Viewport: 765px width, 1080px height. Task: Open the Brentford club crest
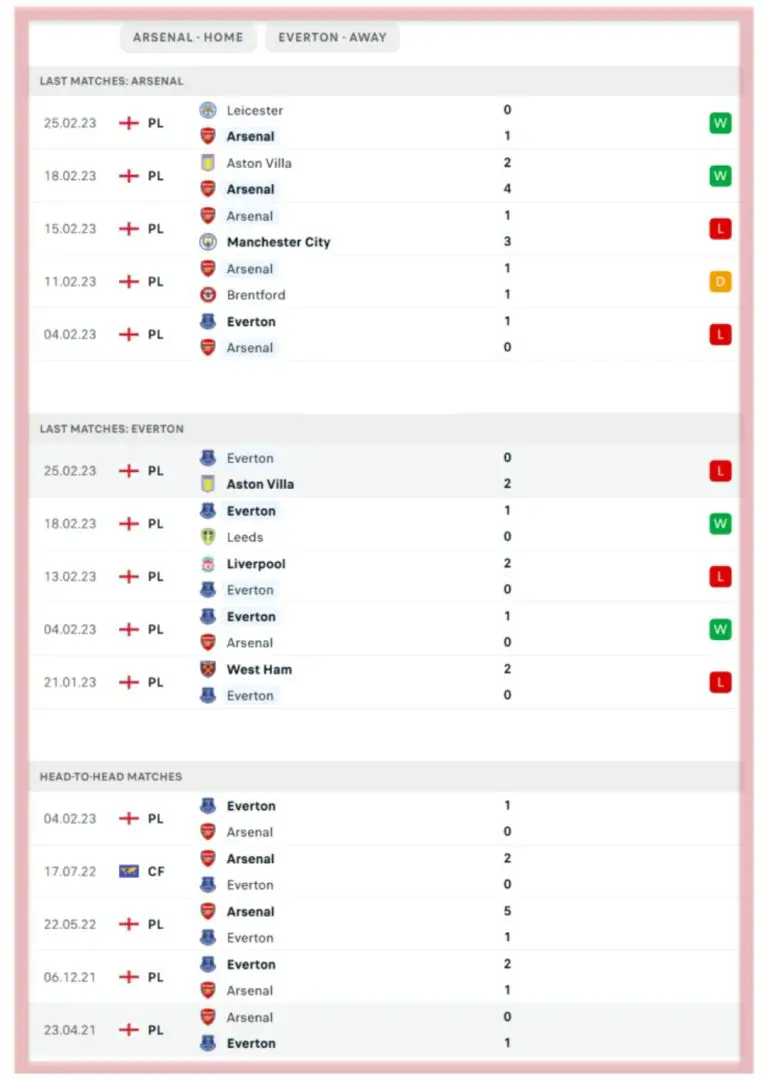pos(208,295)
